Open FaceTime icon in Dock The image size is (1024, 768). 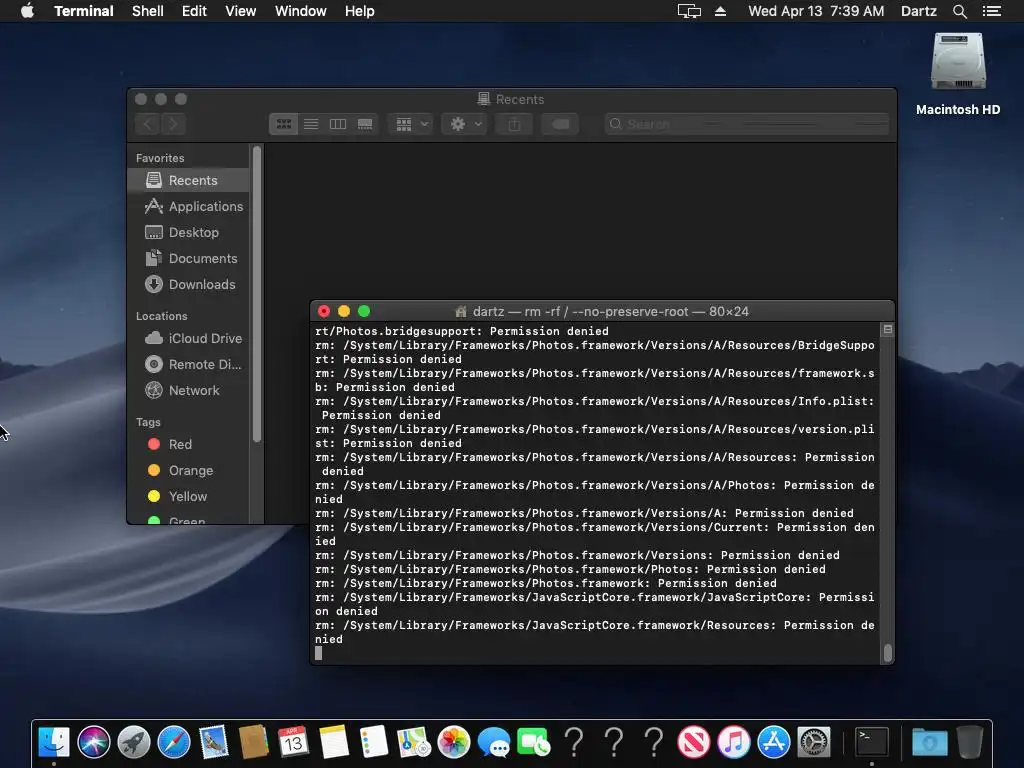[534, 742]
